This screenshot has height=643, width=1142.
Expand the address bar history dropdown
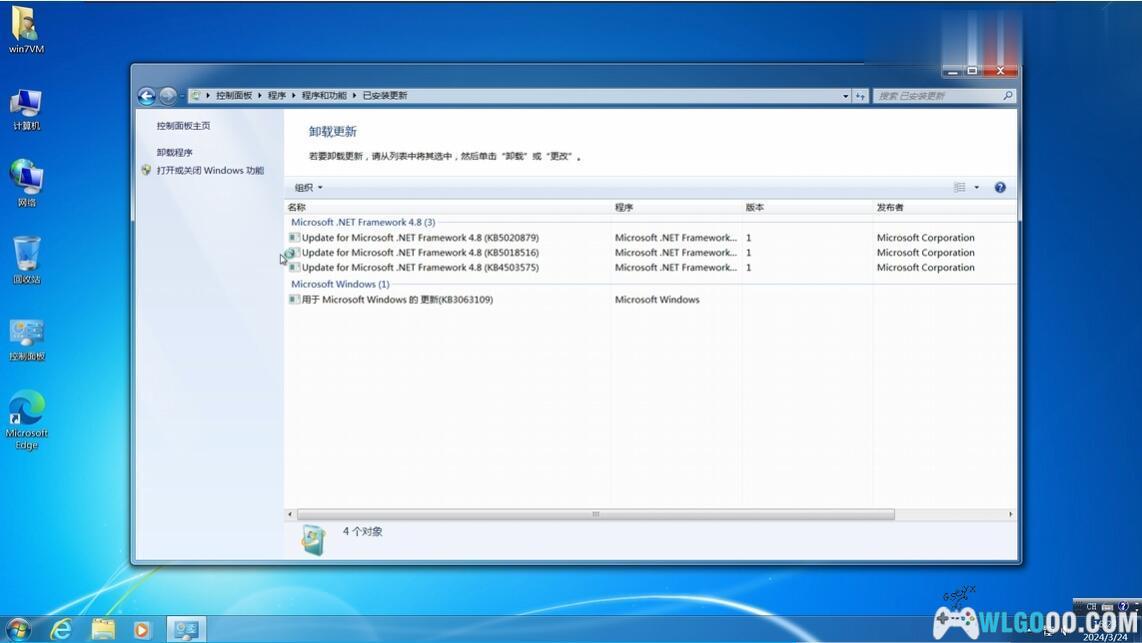[845, 96]
